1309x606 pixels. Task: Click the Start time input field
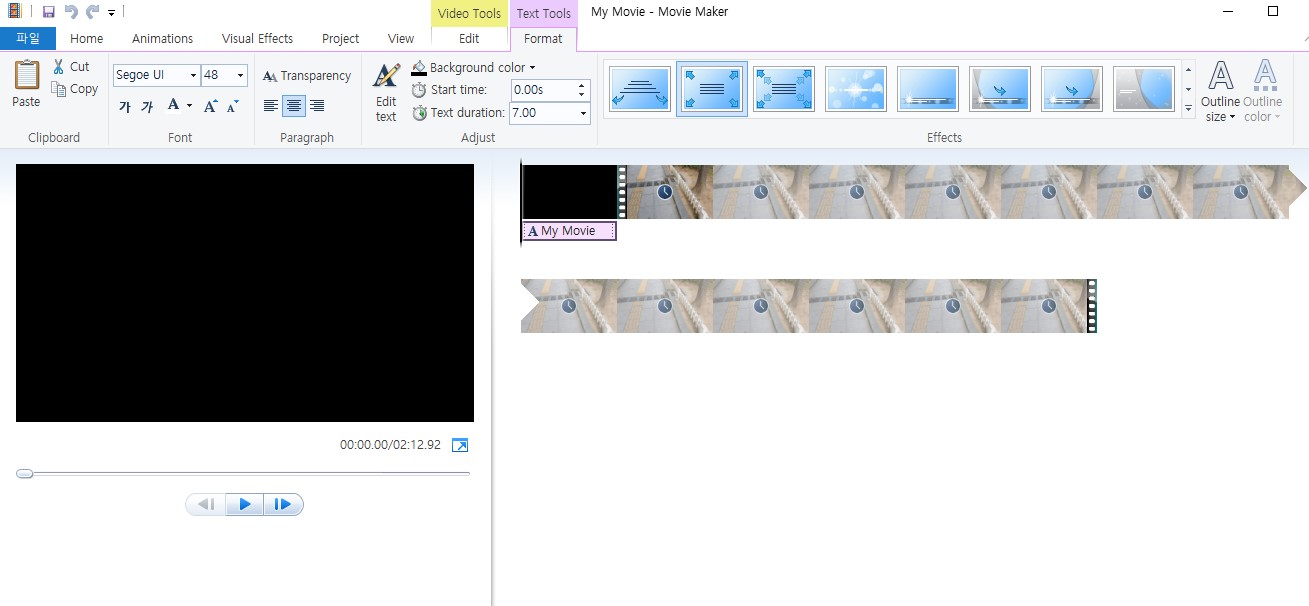pyautogui.click(x=543, y=90)
